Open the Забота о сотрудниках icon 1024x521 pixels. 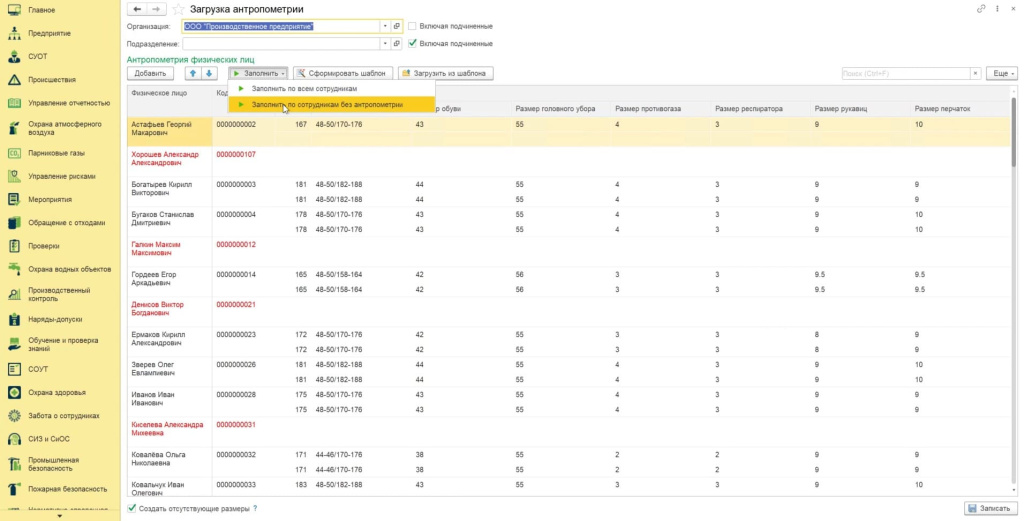coord(14,416)
